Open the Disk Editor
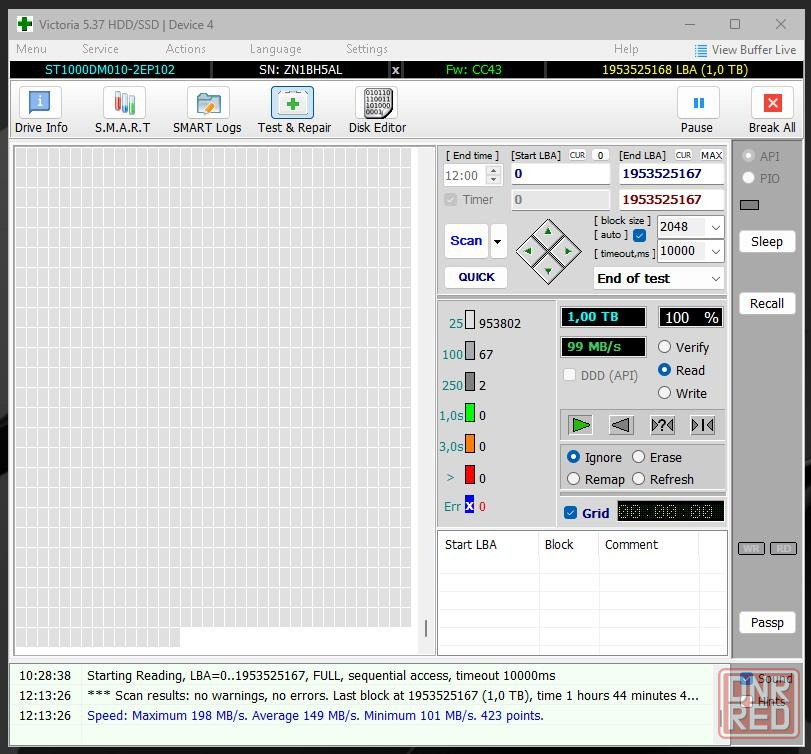The width and height of the screenshot is (811, 754). tap(377, 109)
